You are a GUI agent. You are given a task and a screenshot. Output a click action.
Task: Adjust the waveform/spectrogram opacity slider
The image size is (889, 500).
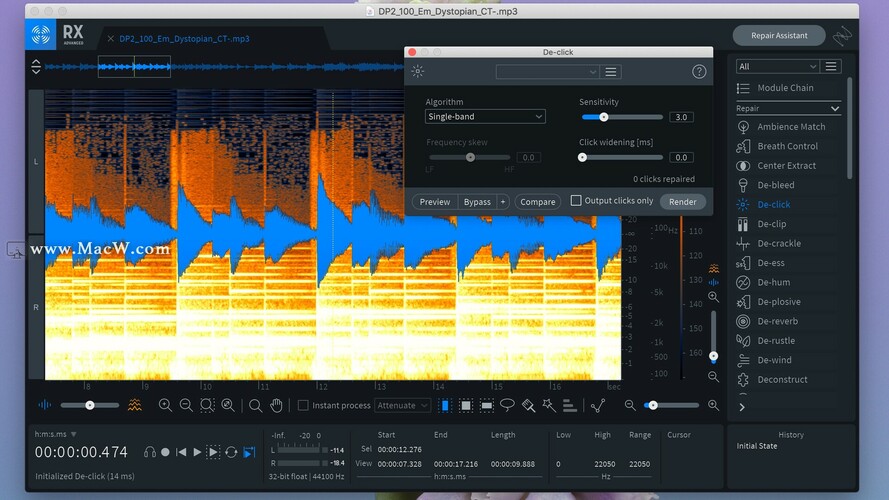90,405
